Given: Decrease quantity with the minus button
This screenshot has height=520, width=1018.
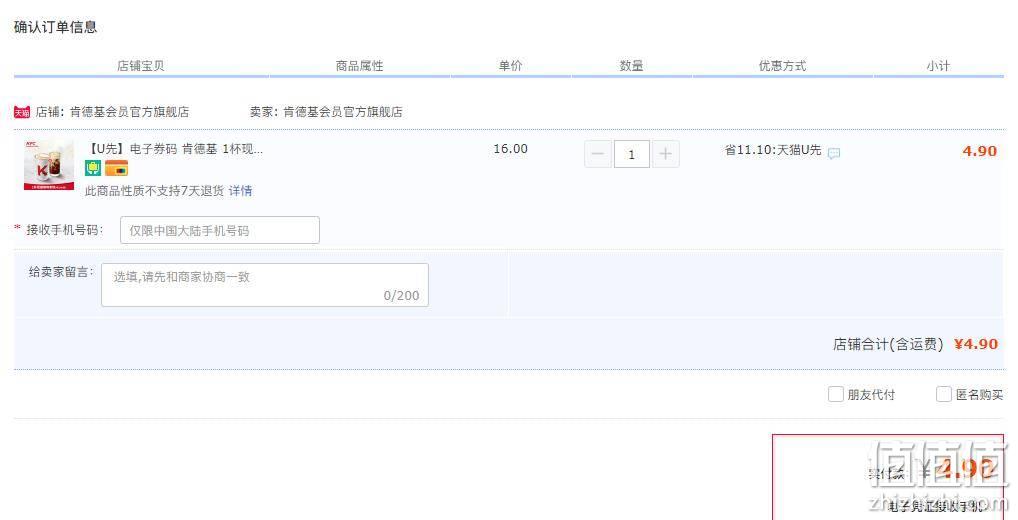Looking at the screenshot, I should point(598,155).
